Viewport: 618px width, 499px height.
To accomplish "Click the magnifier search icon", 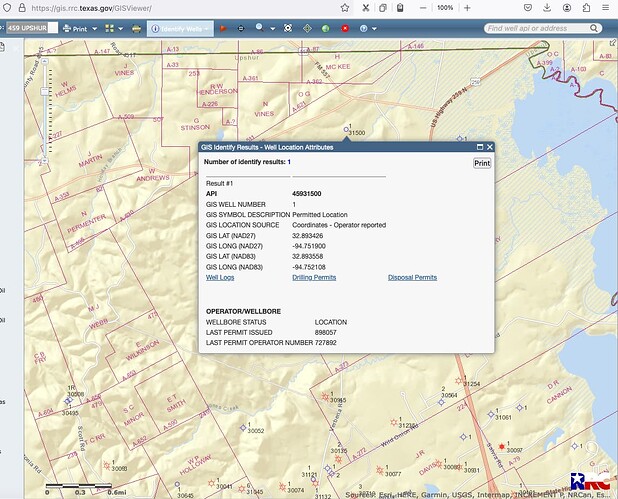I will (x=259, y=28).
